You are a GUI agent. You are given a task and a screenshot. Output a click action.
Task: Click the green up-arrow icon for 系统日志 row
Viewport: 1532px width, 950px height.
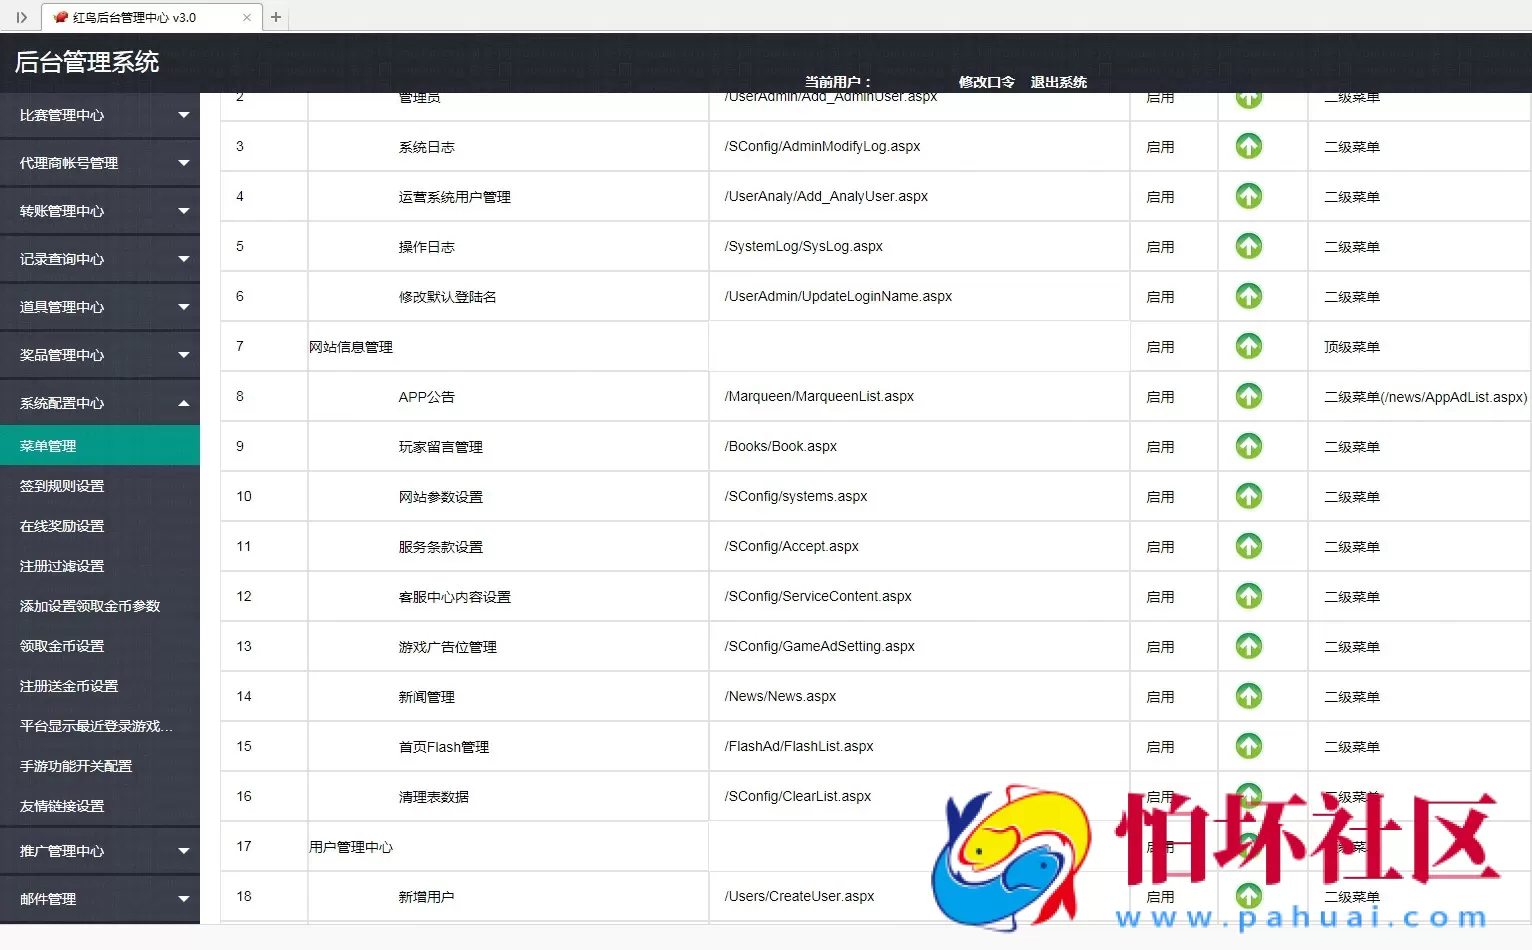point(1248,146)
